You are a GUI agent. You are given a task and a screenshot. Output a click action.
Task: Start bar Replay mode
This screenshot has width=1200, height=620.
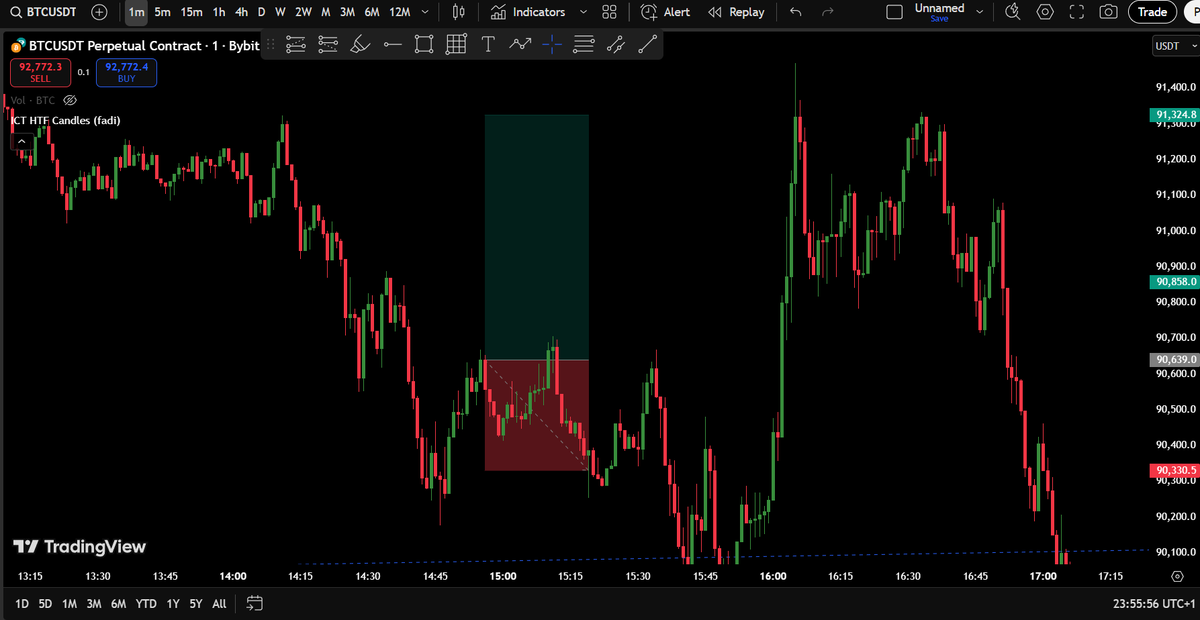point(737,12)
